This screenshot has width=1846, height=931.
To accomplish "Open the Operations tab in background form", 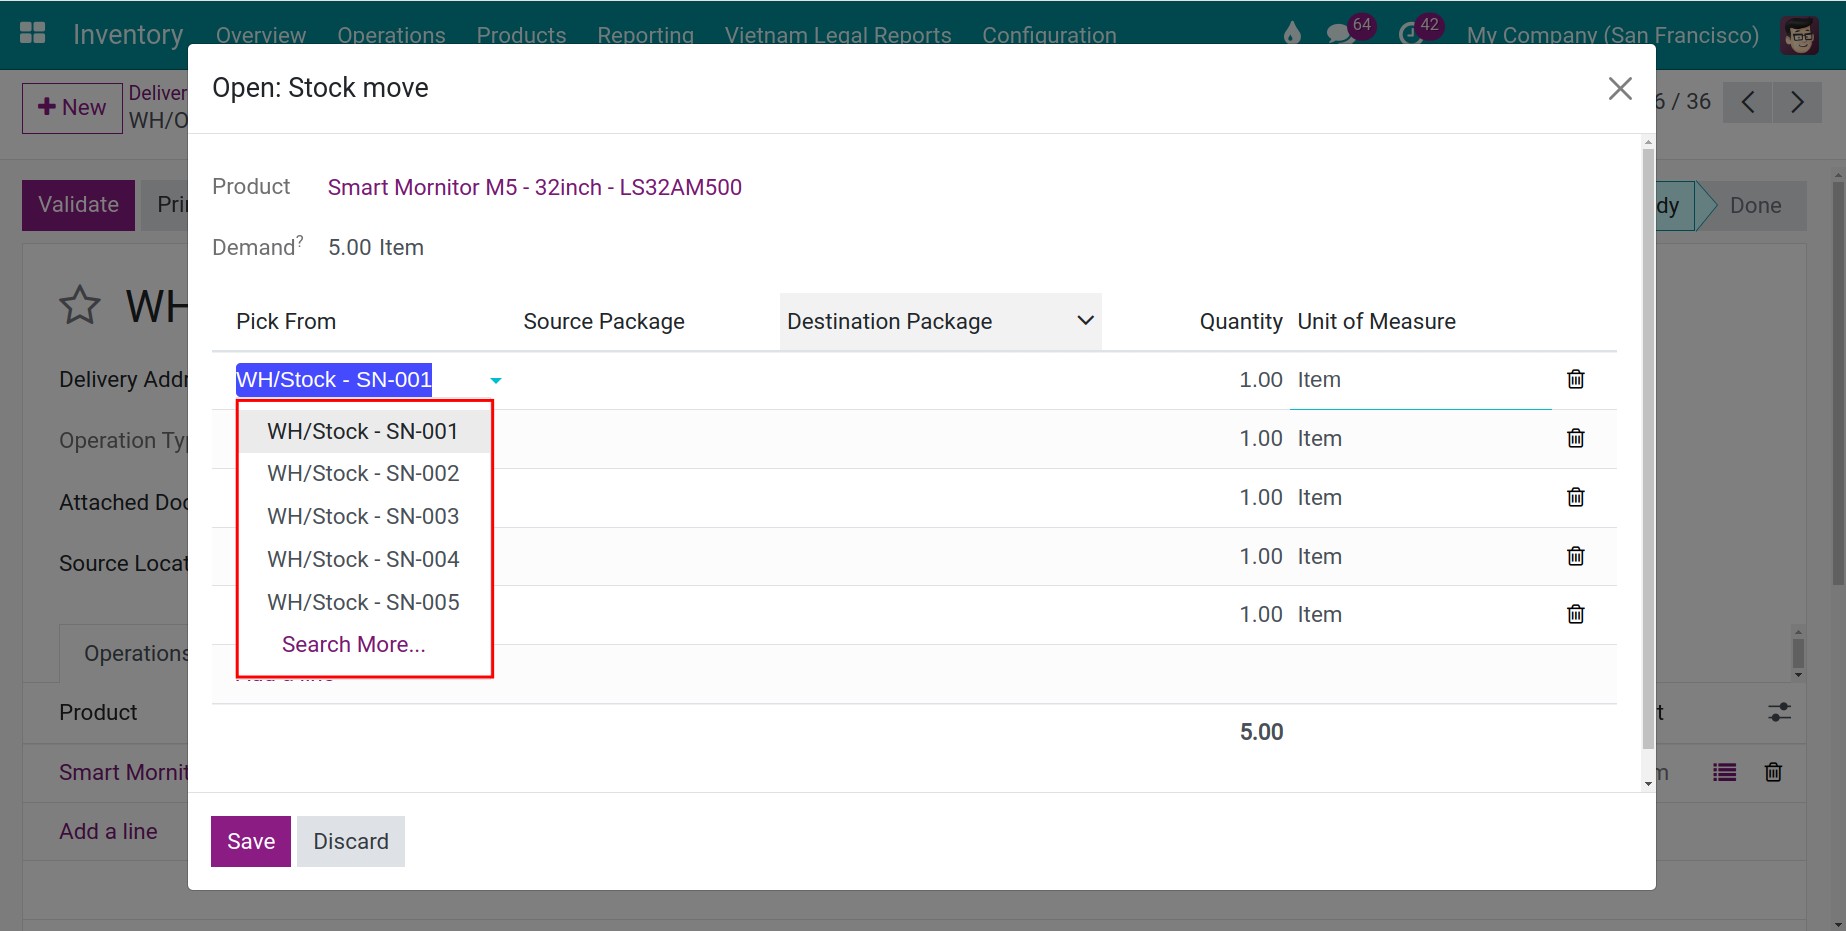I will [137, 653].
